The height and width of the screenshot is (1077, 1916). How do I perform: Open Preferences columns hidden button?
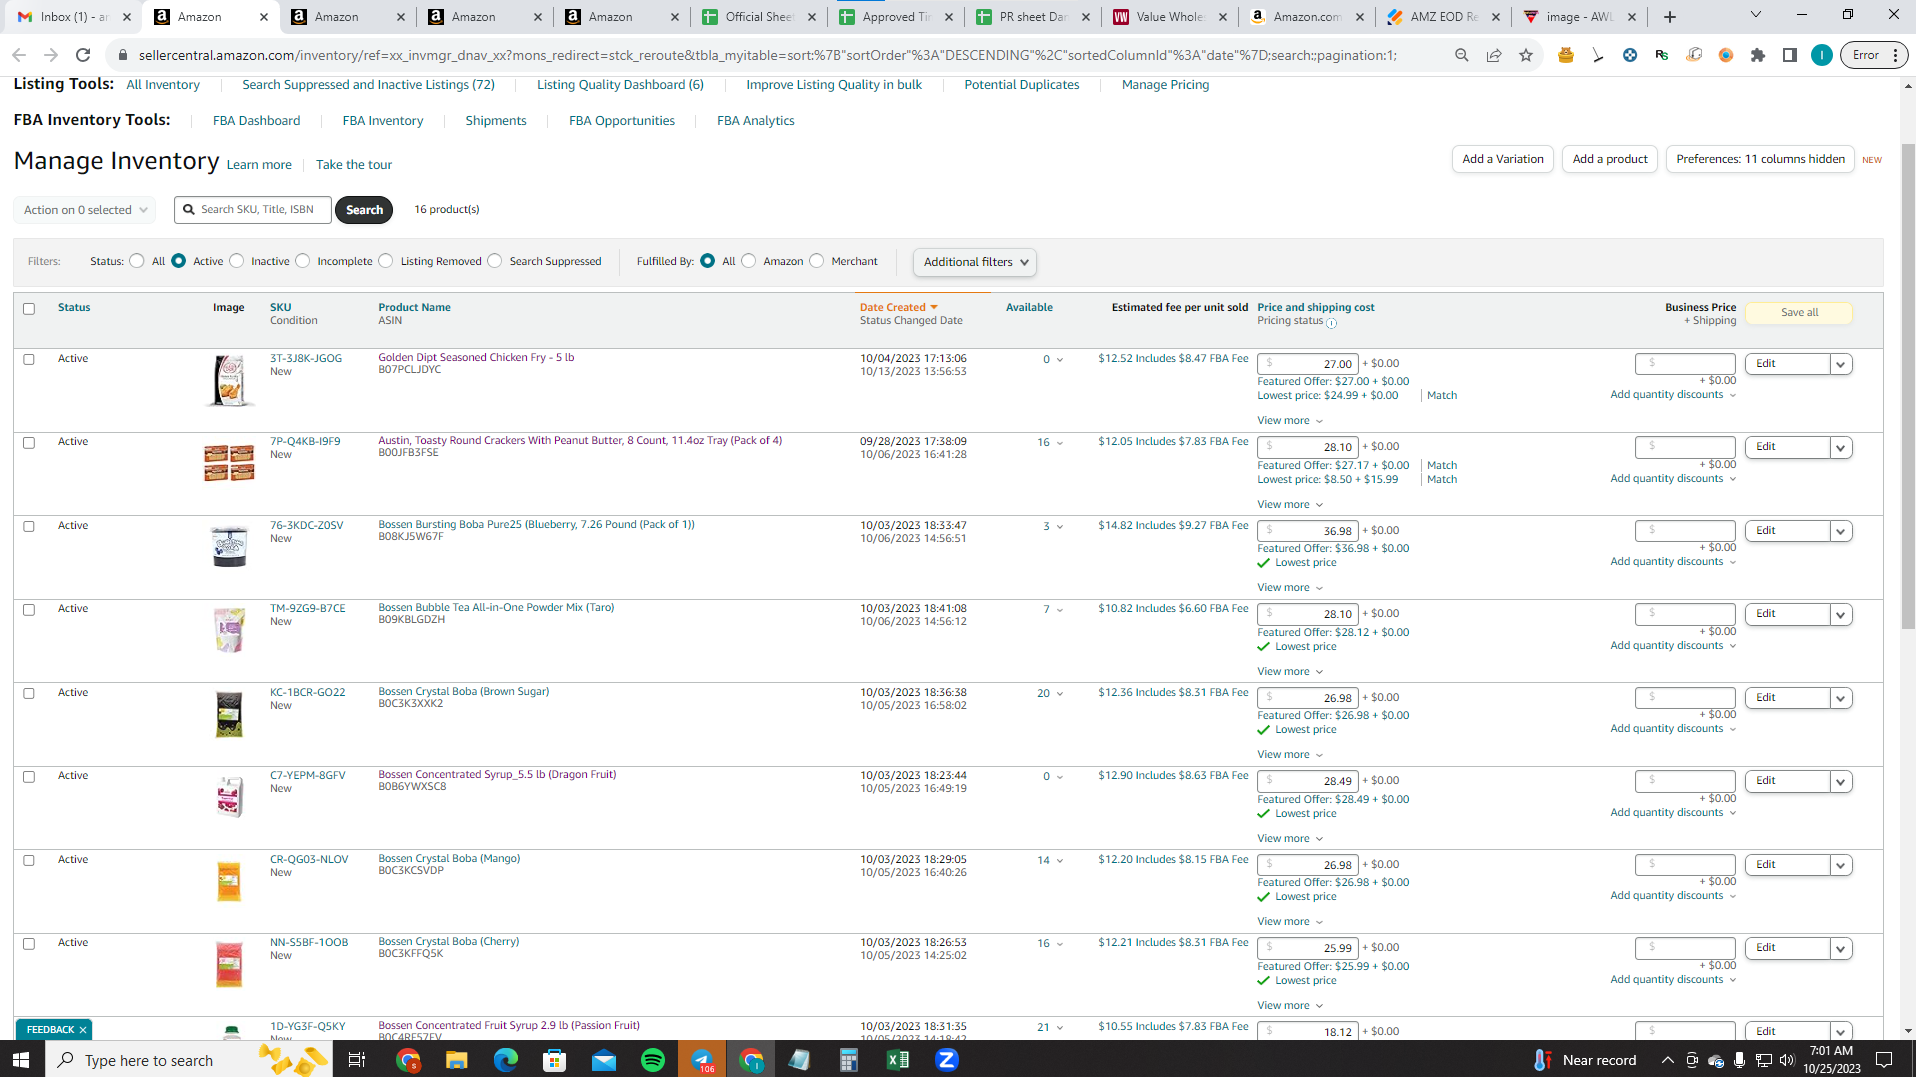pyautogui.click(x=1760, y=159)
